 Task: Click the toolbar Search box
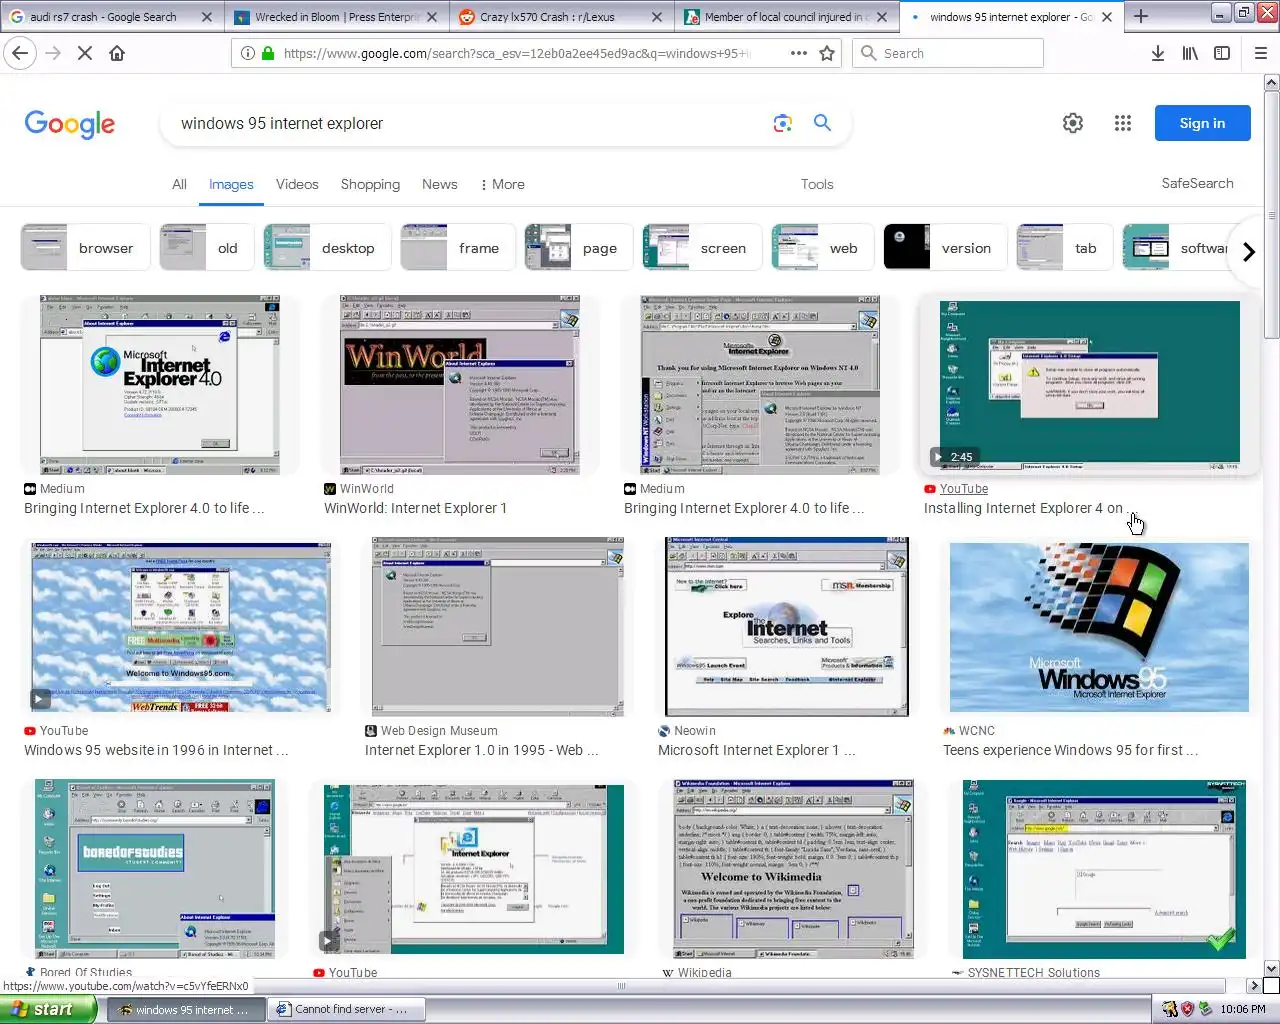coord(948,53)
